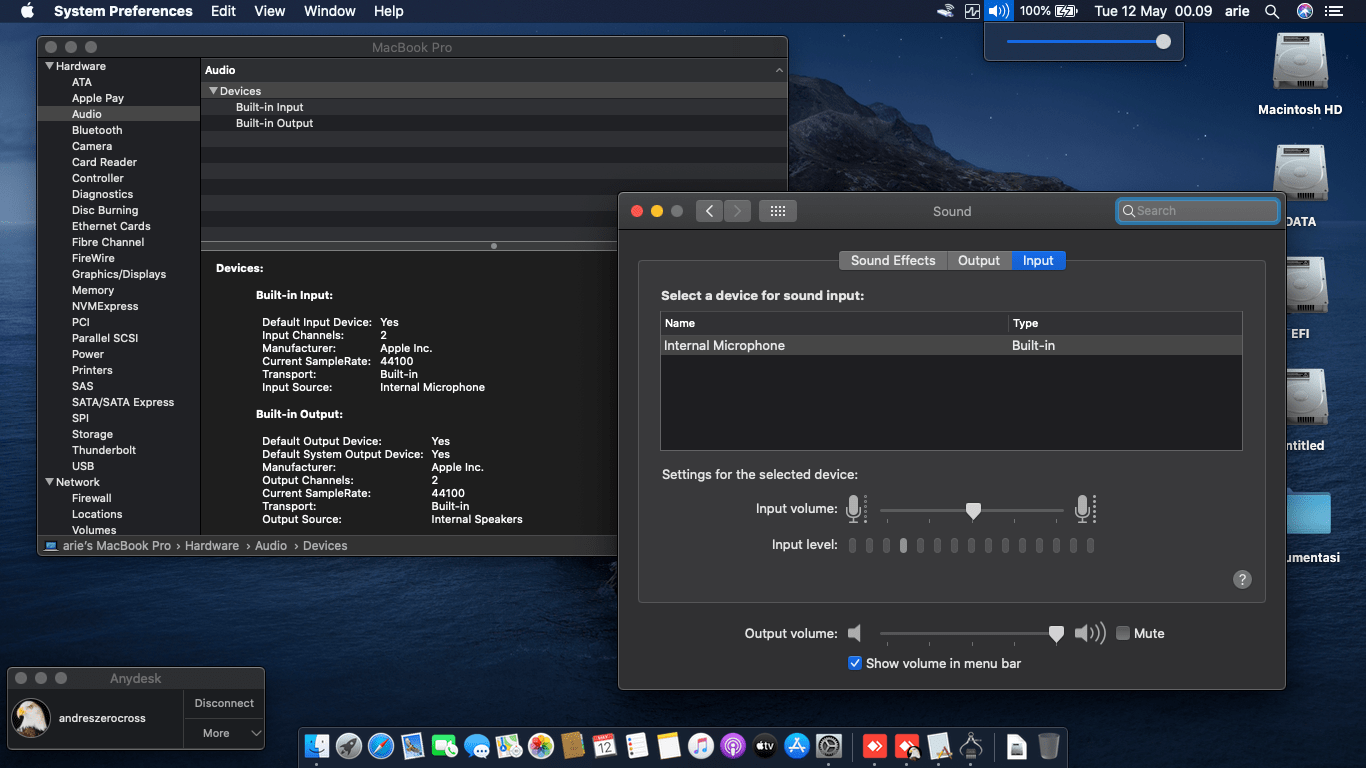Click the arie user name in menu bar

1237,11
